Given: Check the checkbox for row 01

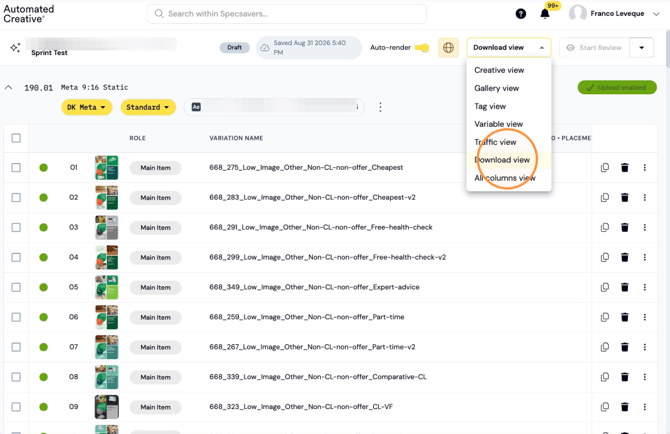Looking at the screenshot, I should (x=16, y=167).
